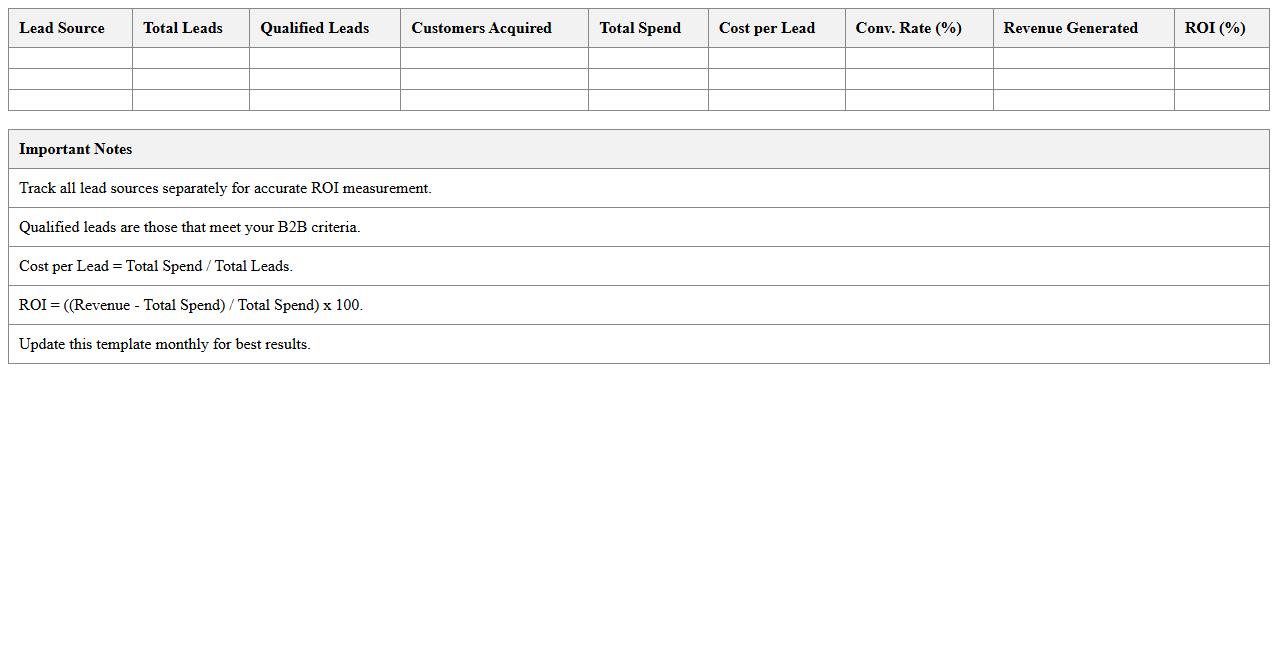Screen dimensions: 1278x650
Task: Select the ROI (%) header cell
Action: click(1214, 28)
